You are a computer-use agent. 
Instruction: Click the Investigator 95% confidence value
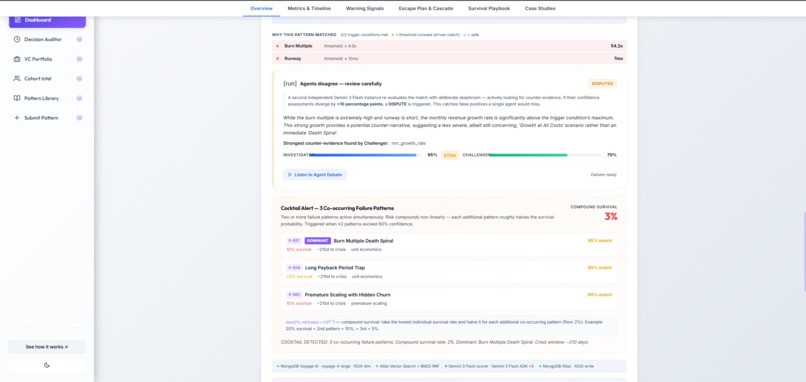point(432,155)
